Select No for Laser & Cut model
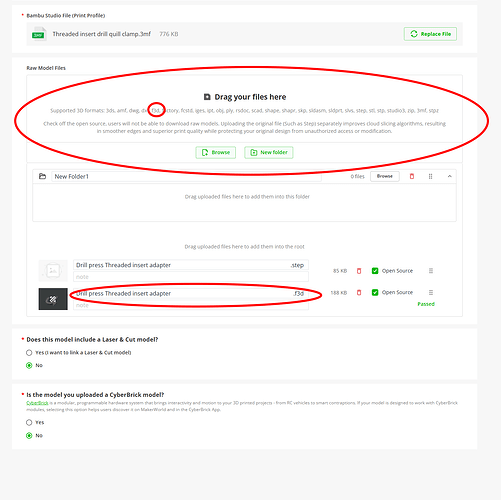Image resolution: width=501 pixels, height=500 pixels. click(29, 365)
